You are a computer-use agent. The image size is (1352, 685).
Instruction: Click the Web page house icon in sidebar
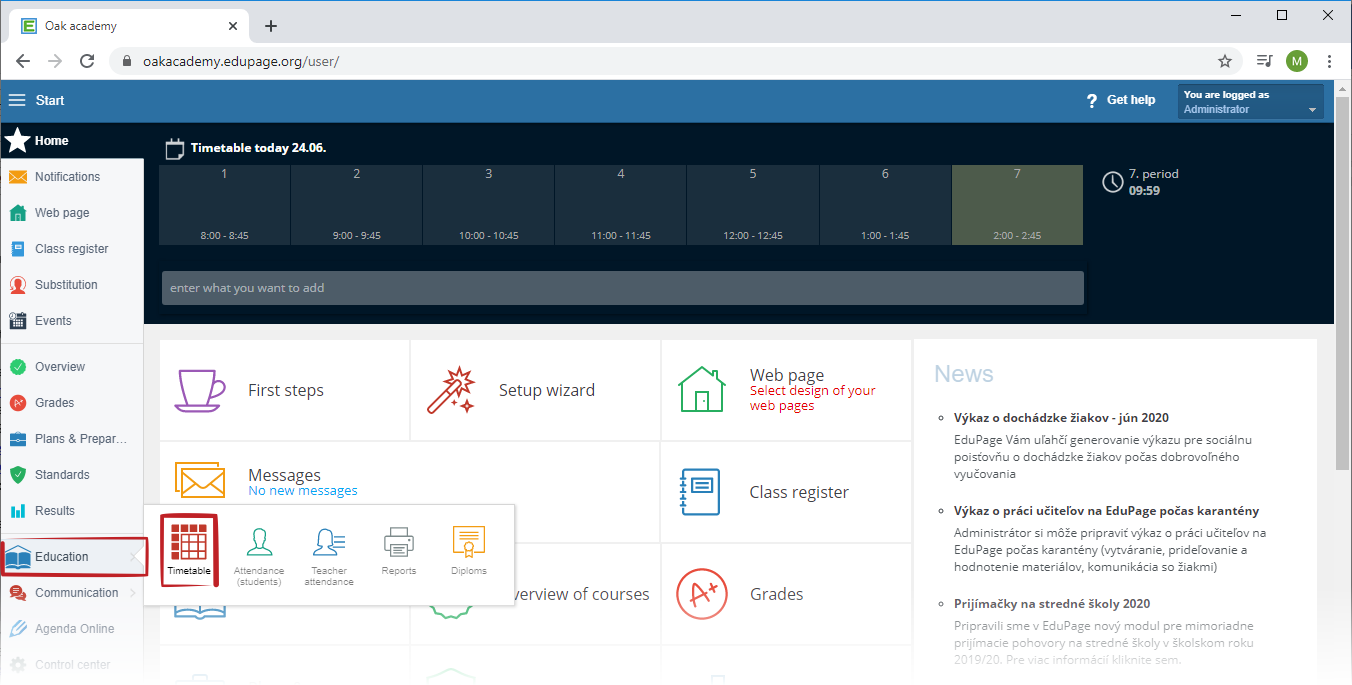tap(18, 213)
